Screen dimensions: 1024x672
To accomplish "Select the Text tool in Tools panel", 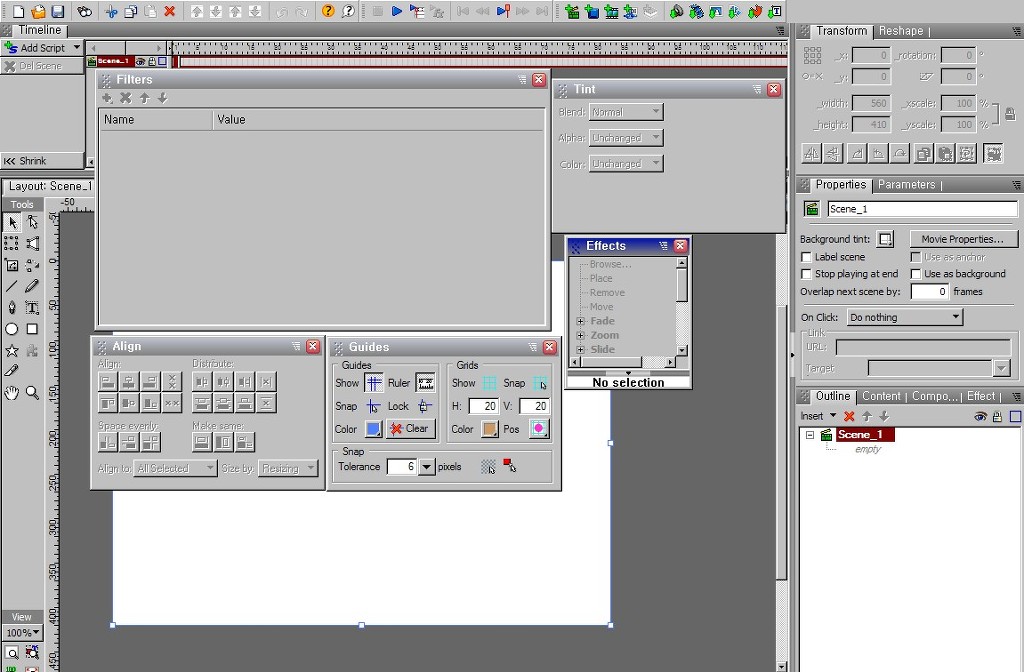I will tap(32, 308).
